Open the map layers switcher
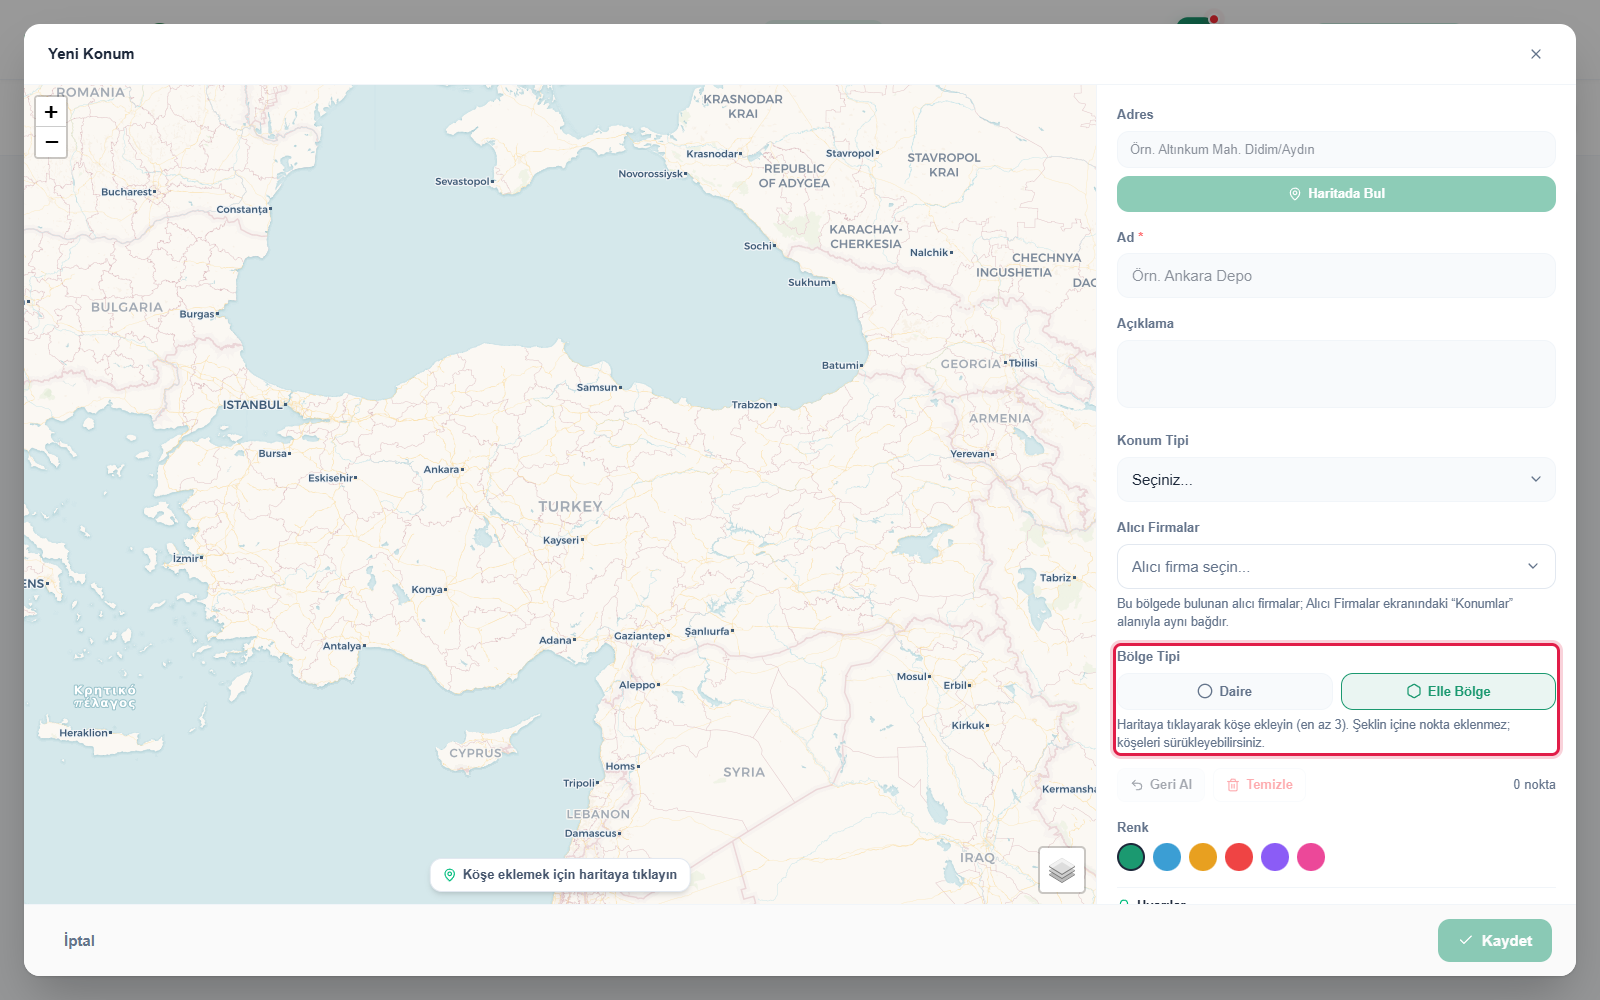 point(1062,870)
